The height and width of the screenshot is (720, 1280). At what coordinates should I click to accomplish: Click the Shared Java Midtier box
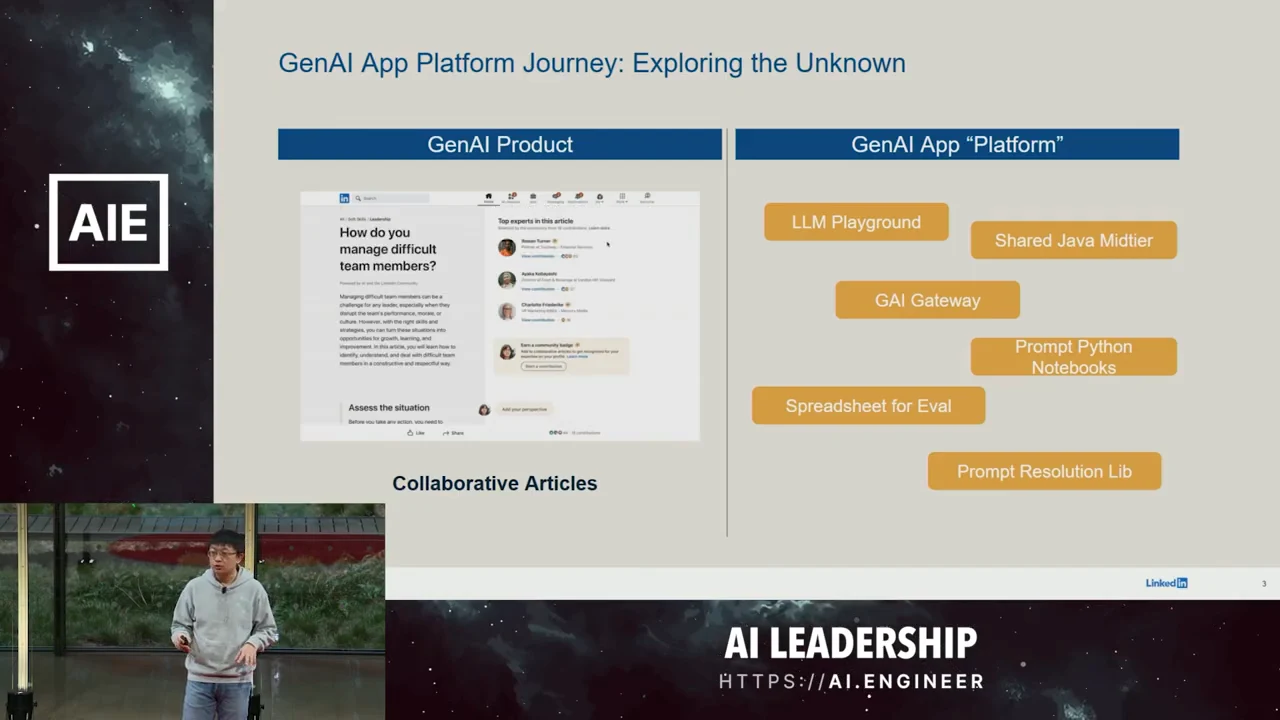pos(1074,240)
